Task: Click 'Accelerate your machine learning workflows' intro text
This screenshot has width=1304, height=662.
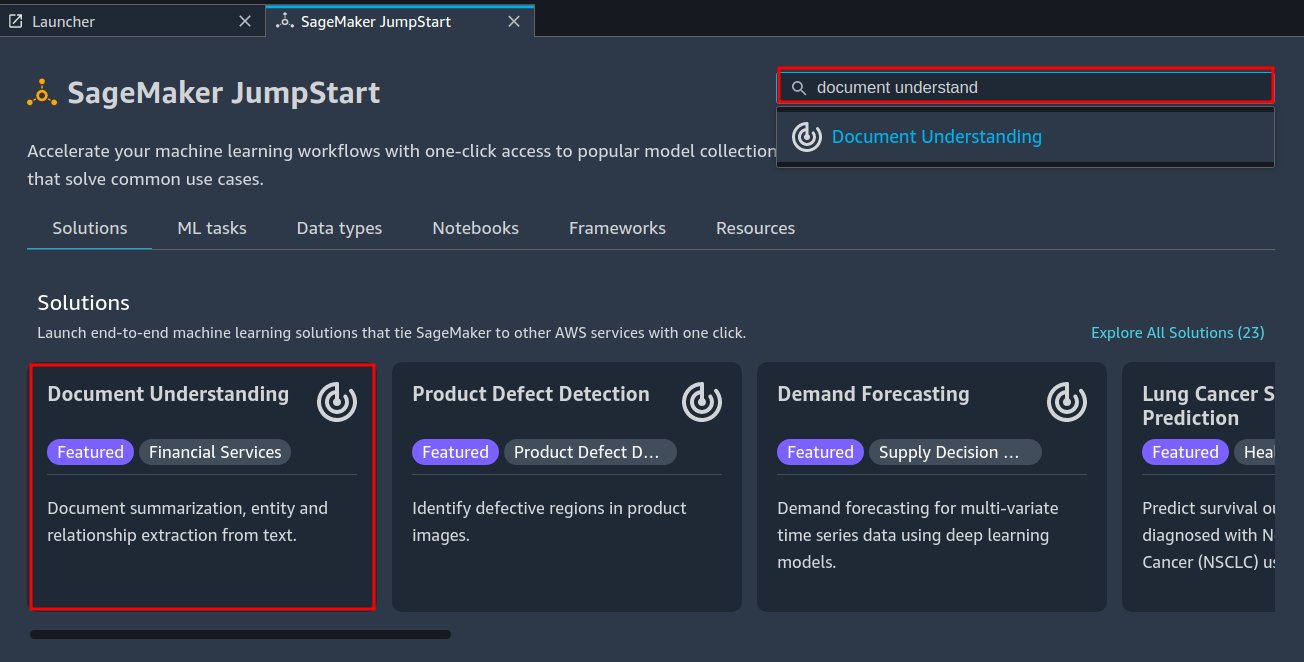Action: click(401, 166)
